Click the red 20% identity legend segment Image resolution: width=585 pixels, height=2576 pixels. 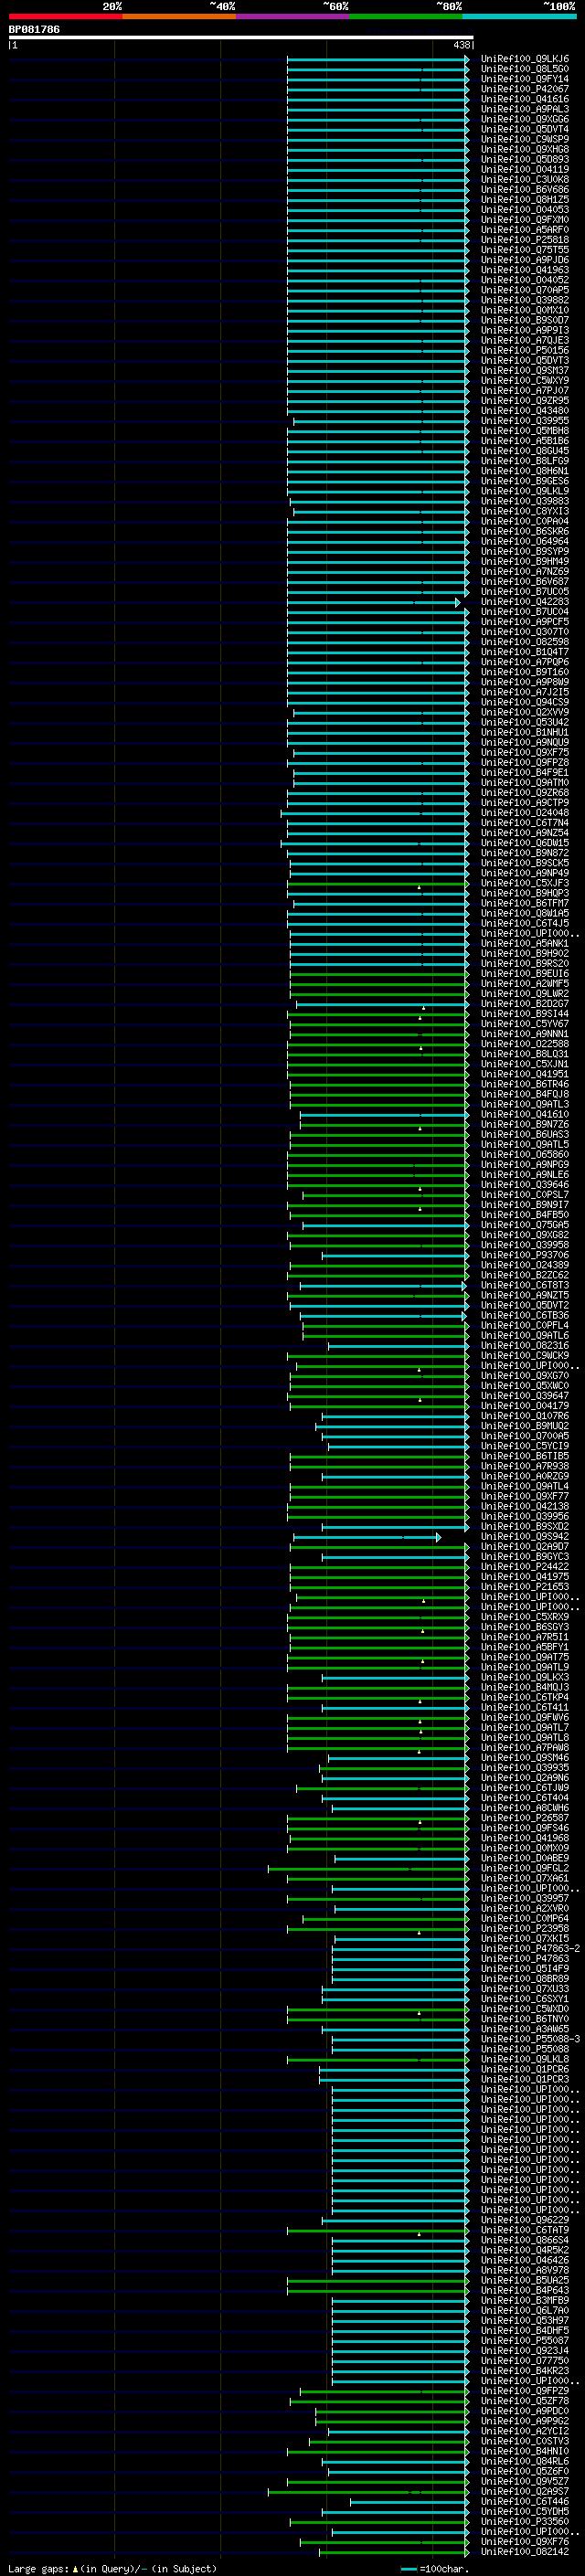pos(65,16)
